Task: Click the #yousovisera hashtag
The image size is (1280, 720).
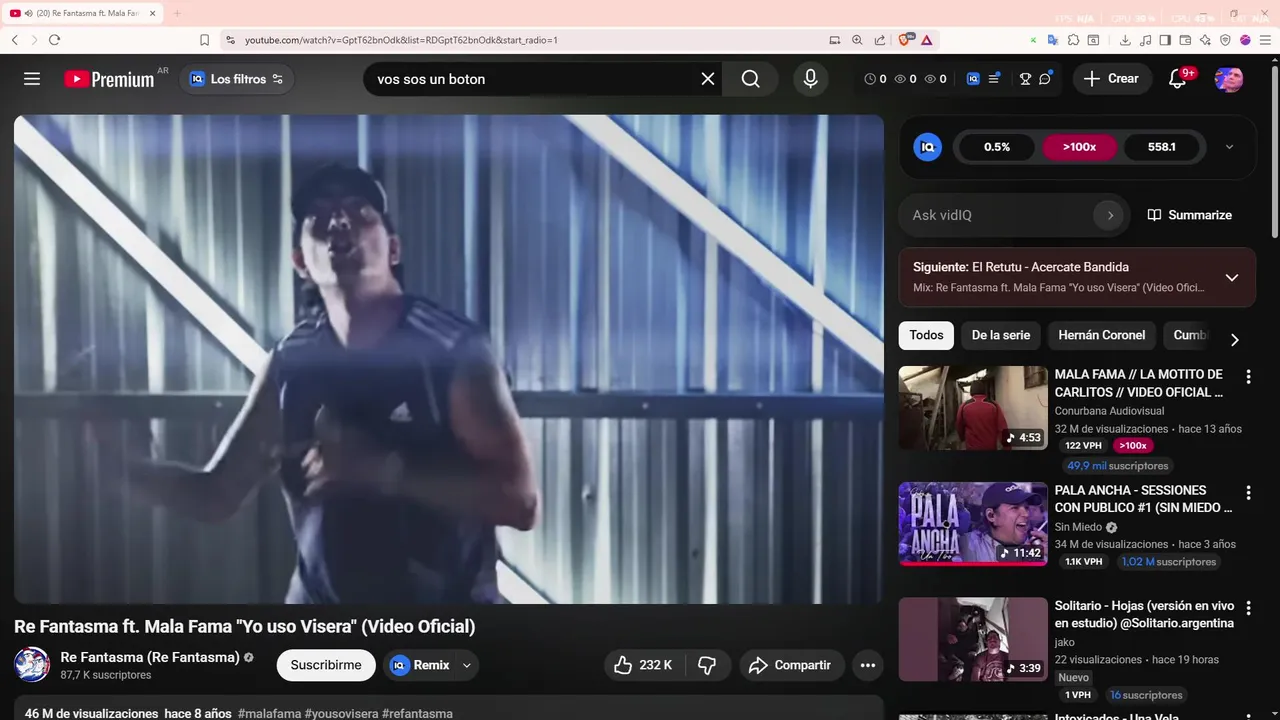Action: point(341,714)
